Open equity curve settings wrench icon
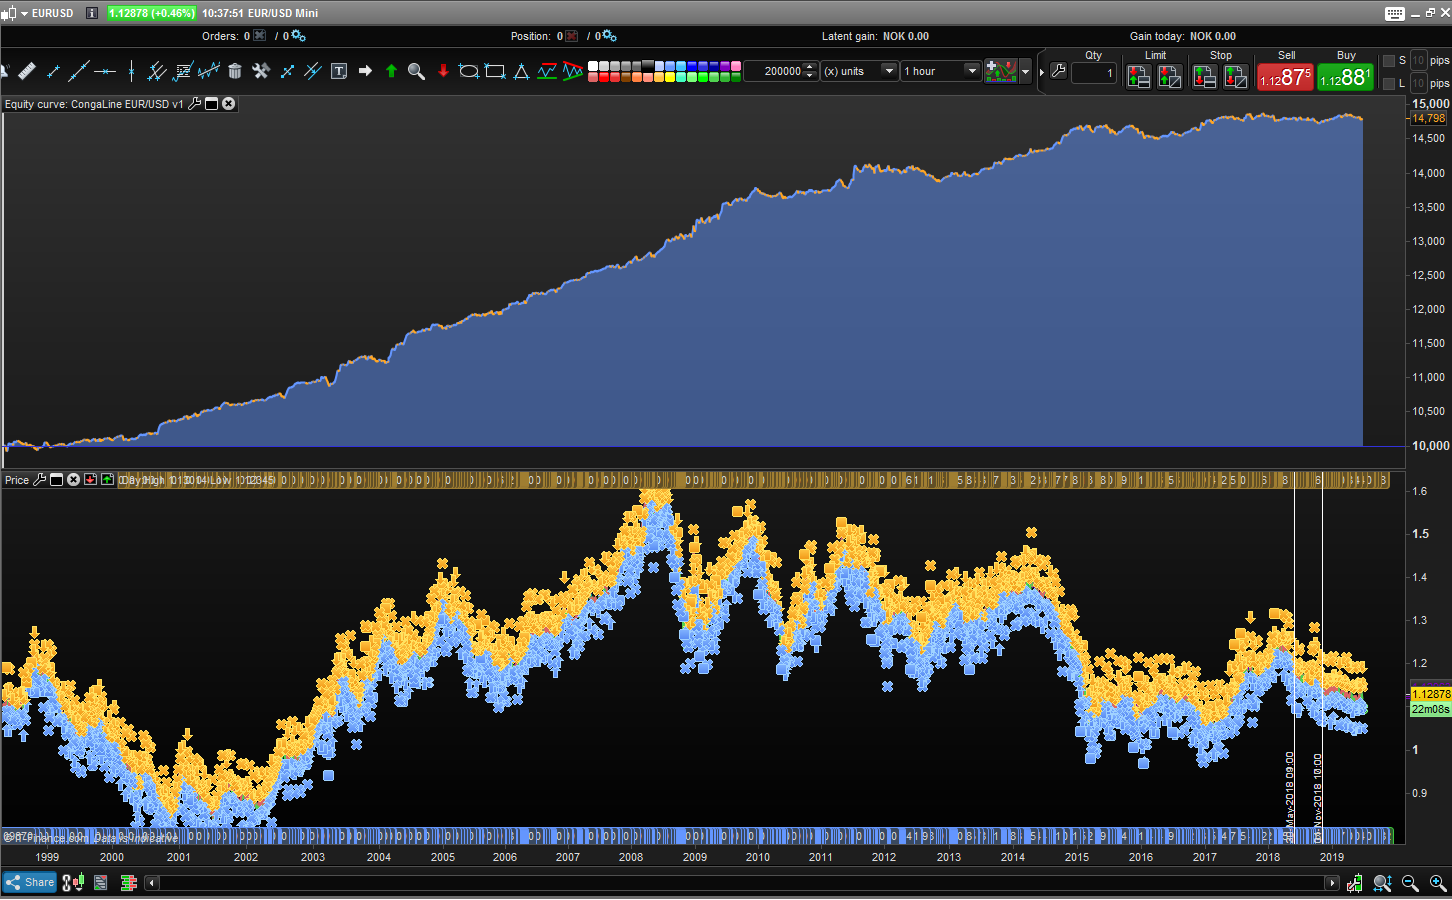 click(x=195, y=104)
